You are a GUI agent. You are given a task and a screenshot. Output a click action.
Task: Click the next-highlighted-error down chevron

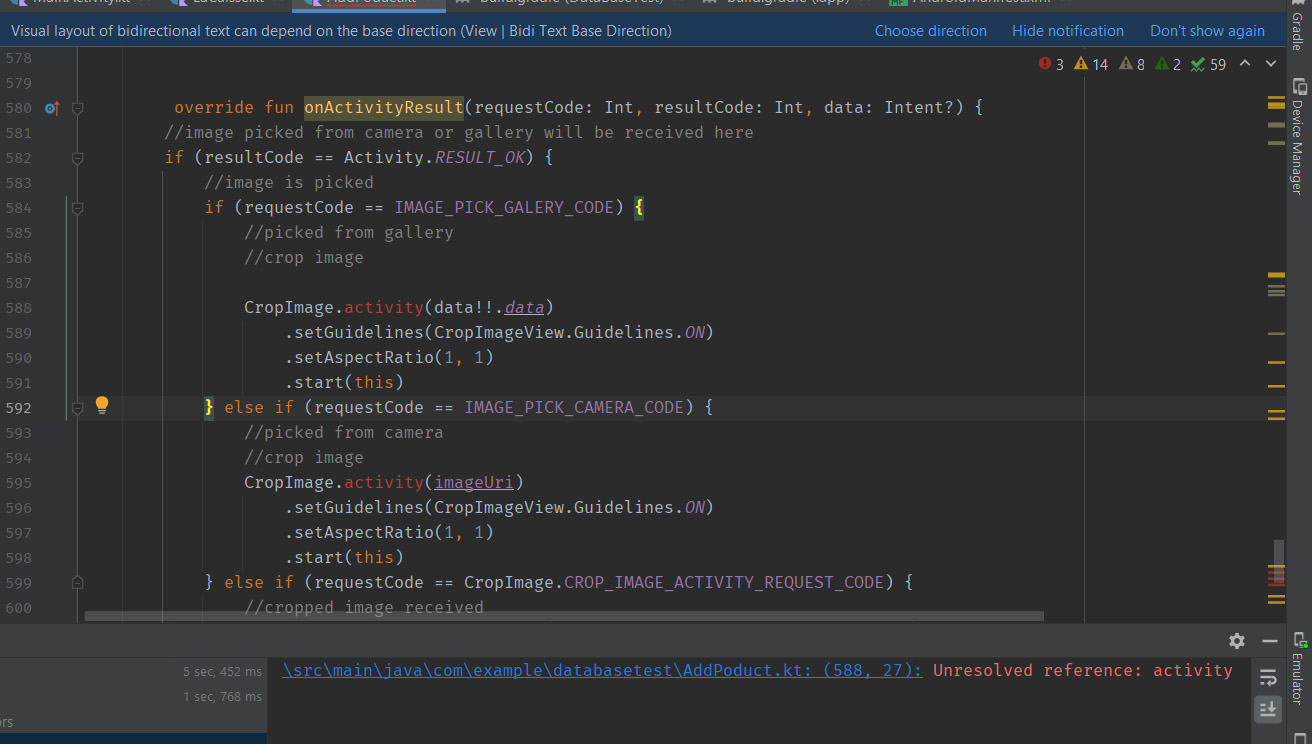[1271, 62]
